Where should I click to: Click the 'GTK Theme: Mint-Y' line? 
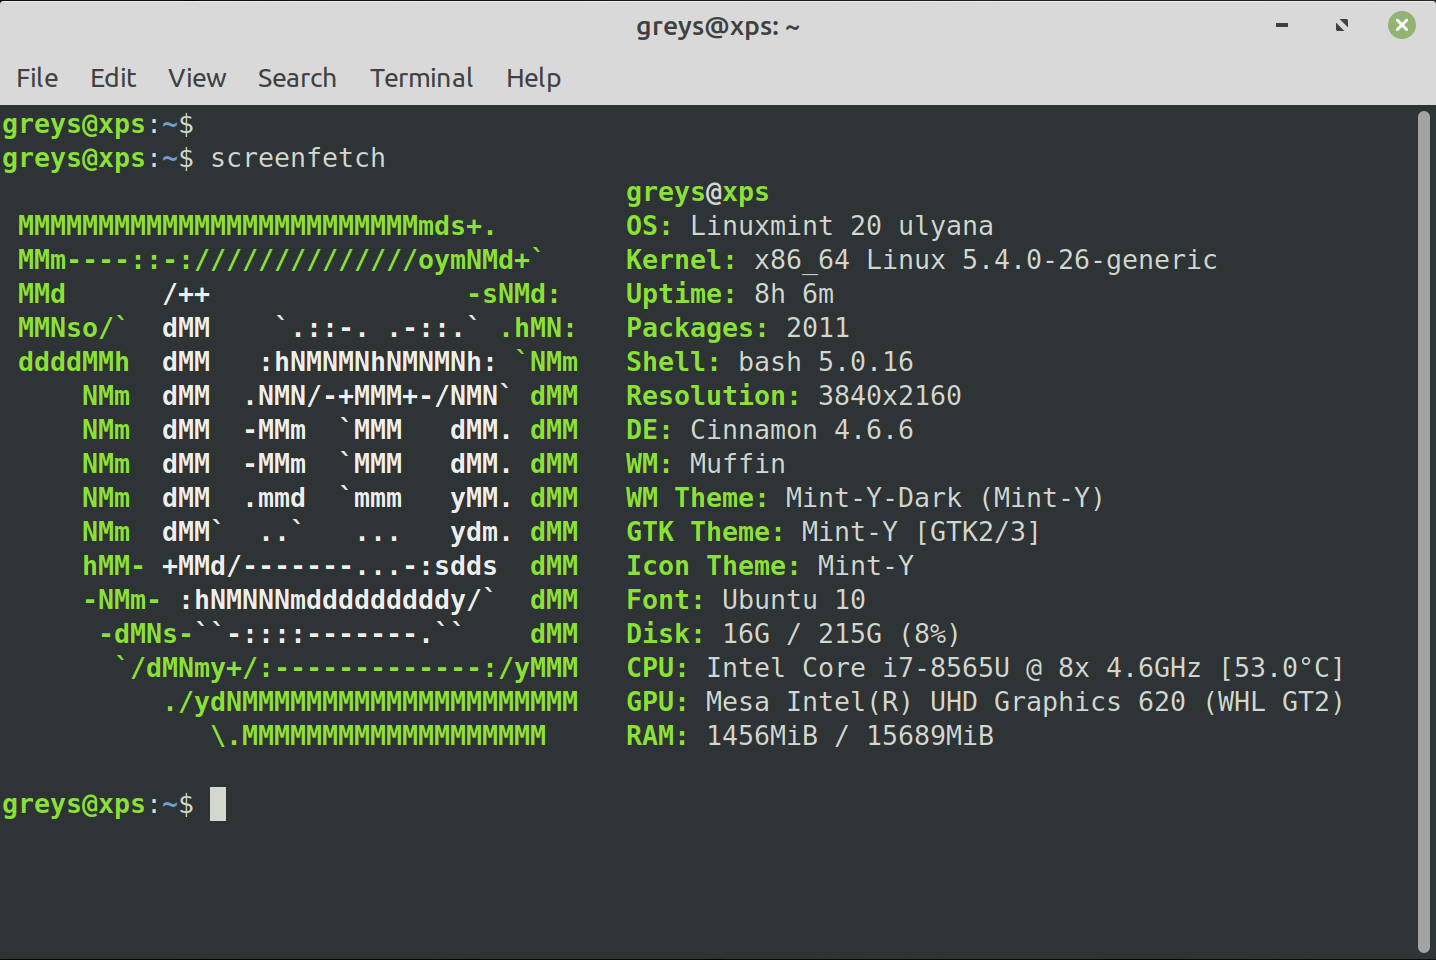coord(833,532)
